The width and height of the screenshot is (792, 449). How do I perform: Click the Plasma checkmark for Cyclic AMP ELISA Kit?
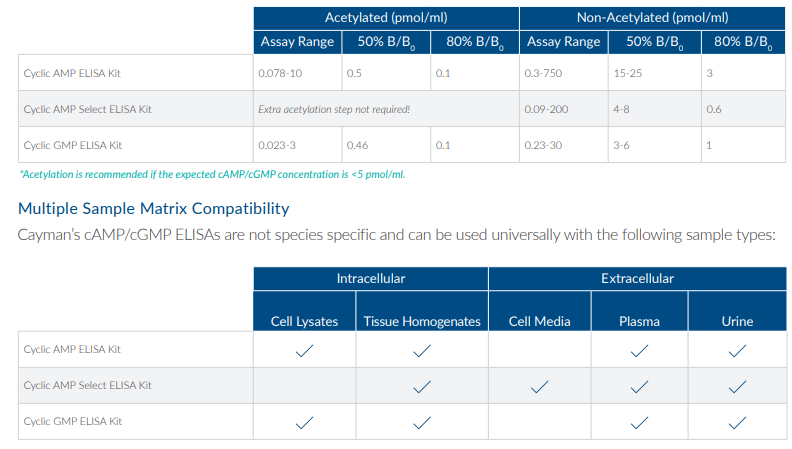point(639,350)
